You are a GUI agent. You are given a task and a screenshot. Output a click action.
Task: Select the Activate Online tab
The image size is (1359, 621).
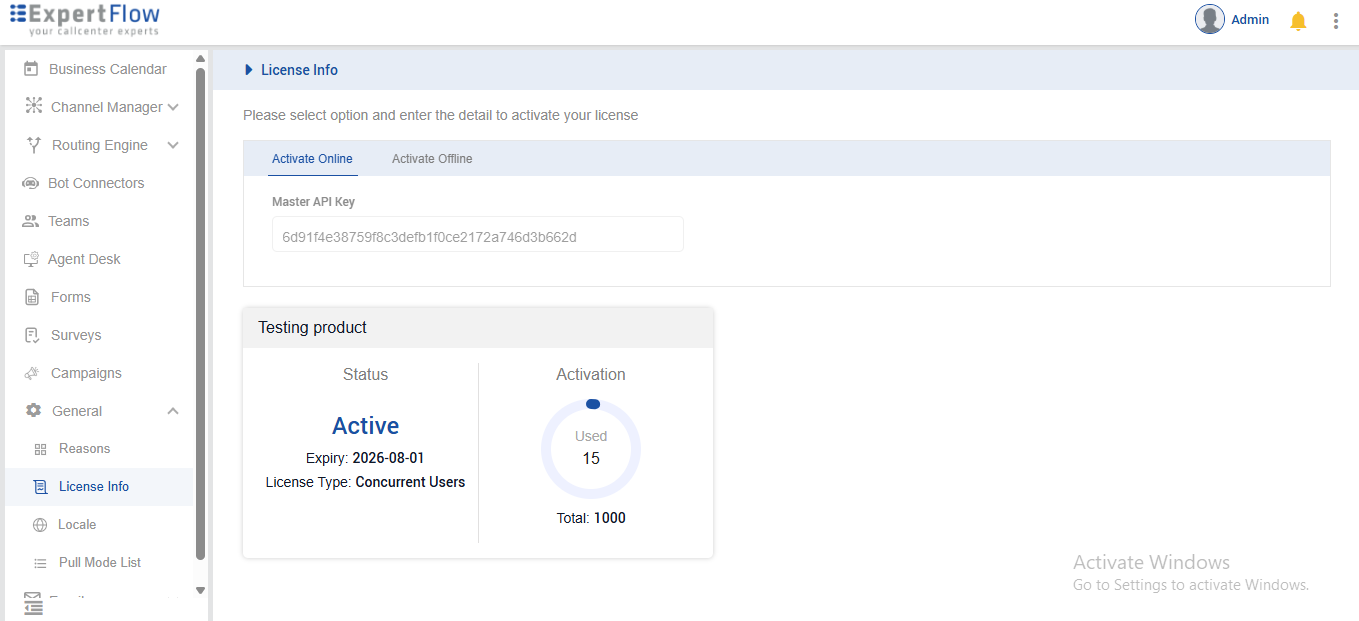[312, 159]
